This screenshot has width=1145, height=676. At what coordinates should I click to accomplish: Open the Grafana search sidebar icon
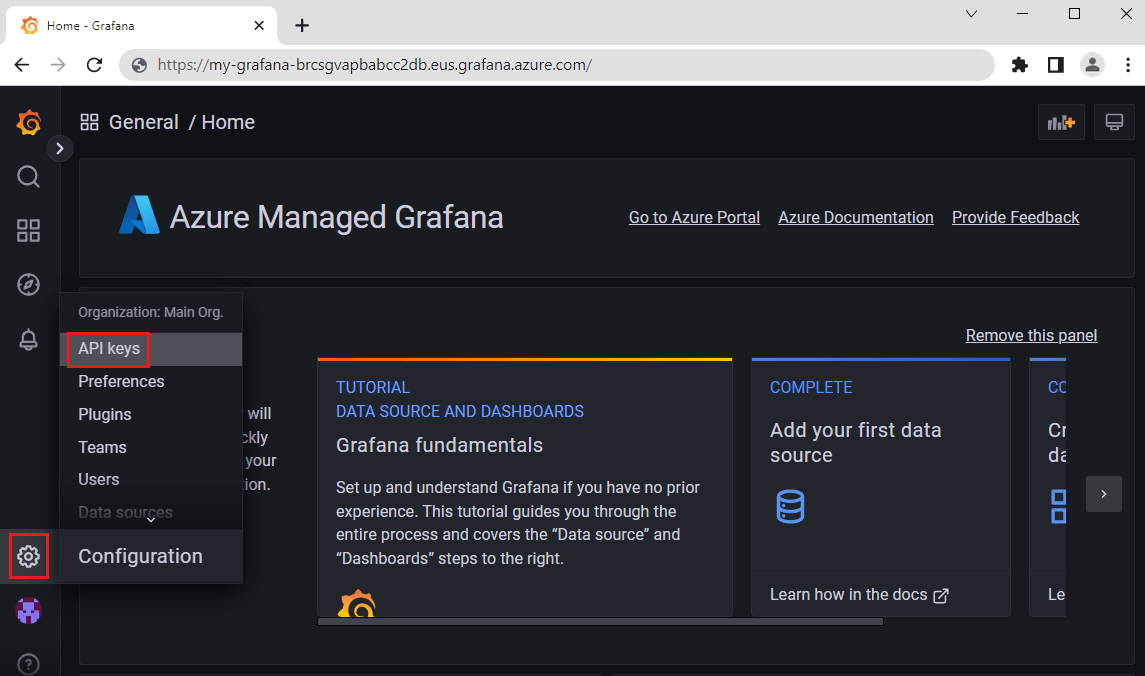[x=28, y=176]
